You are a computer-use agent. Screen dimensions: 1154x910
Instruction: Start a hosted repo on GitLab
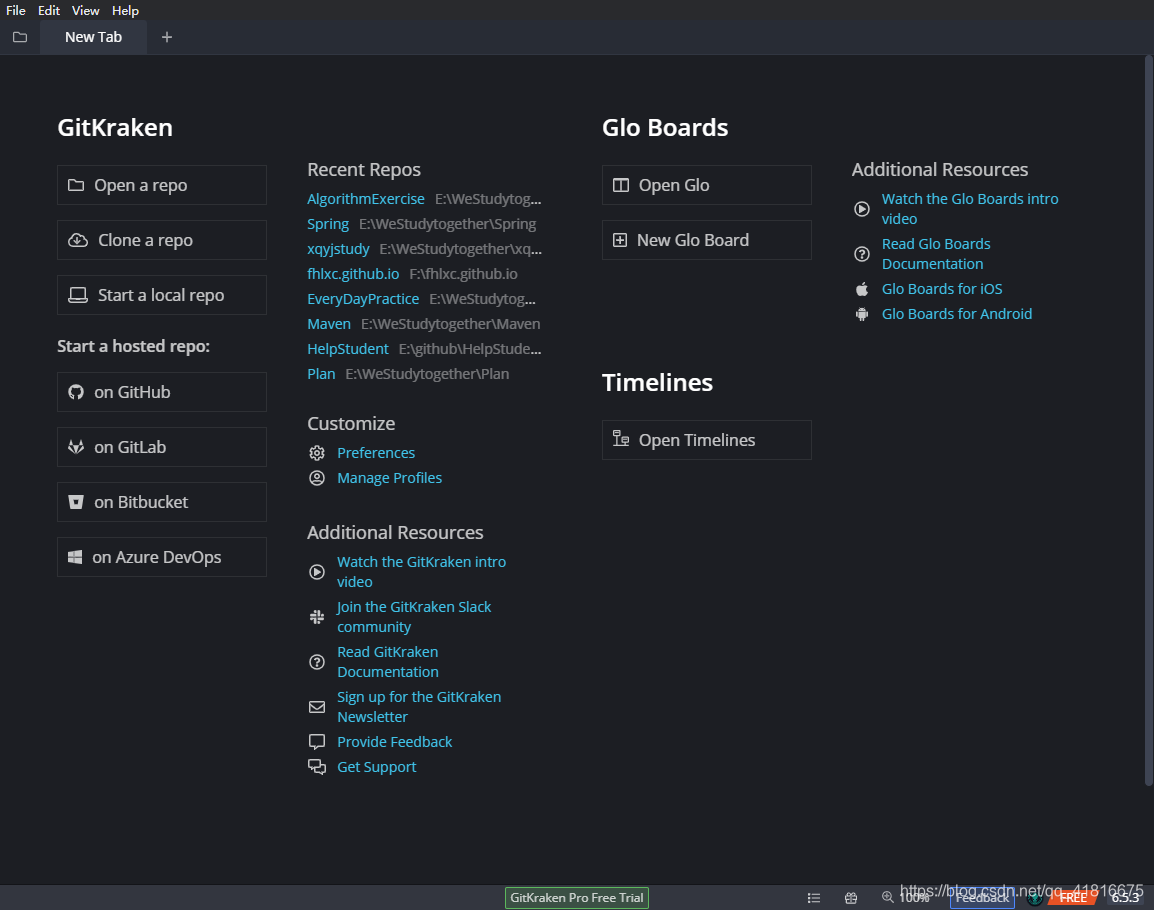(x=162, y=447)
